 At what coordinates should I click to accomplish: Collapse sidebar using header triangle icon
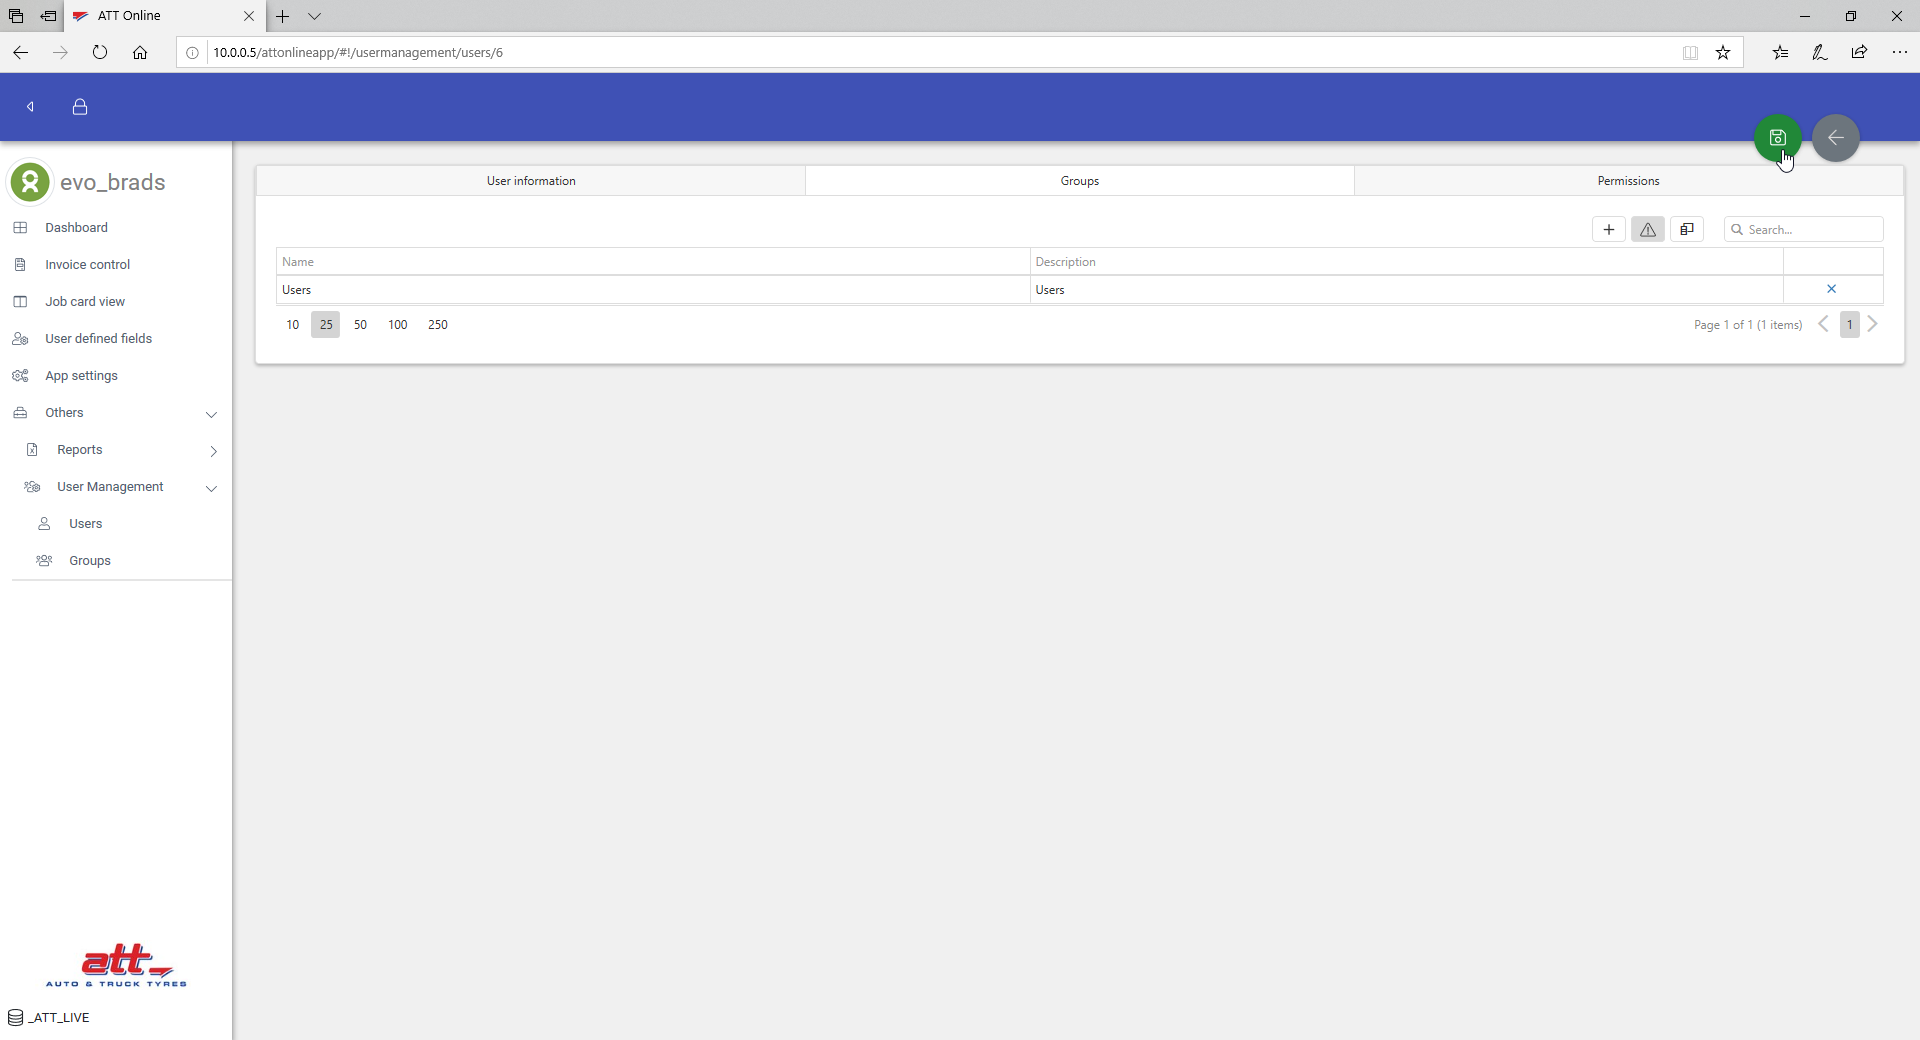[x=31, y=107]
